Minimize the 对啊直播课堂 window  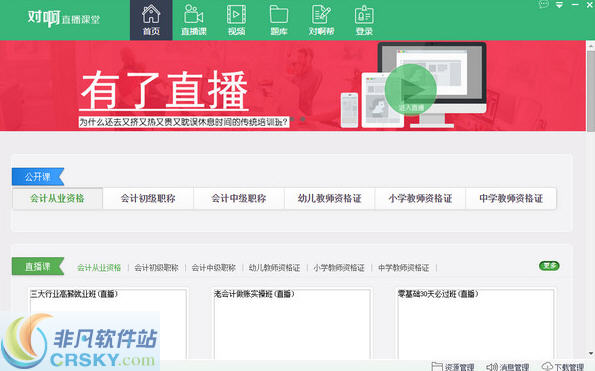click(x=575, y=5)
